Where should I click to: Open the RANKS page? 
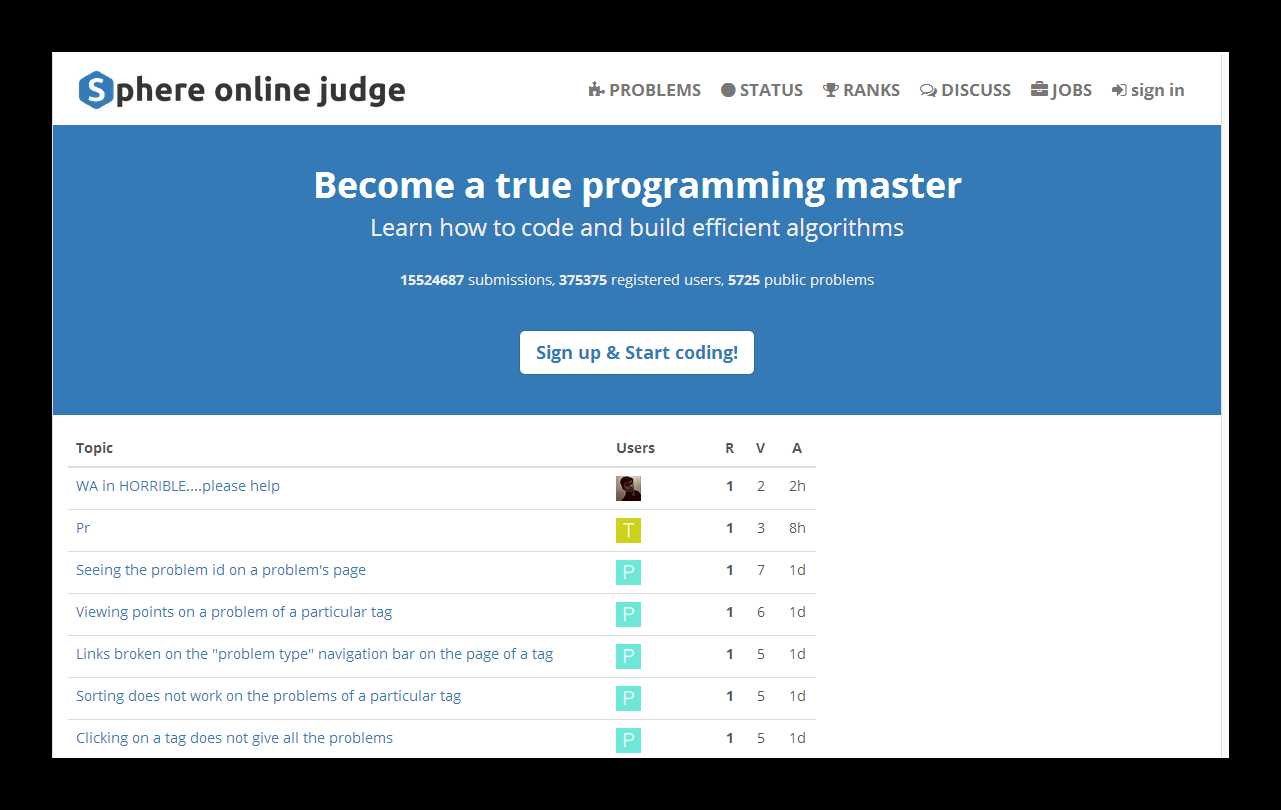click(861, 90)
